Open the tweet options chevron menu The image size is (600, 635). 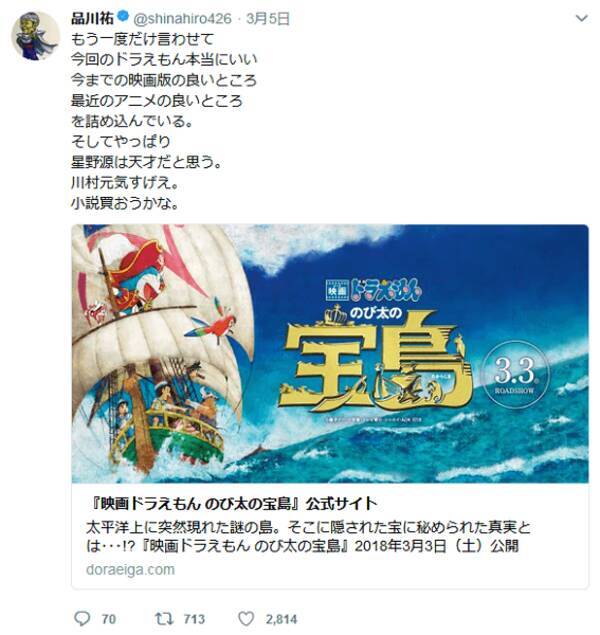click(x=581, y=19)
